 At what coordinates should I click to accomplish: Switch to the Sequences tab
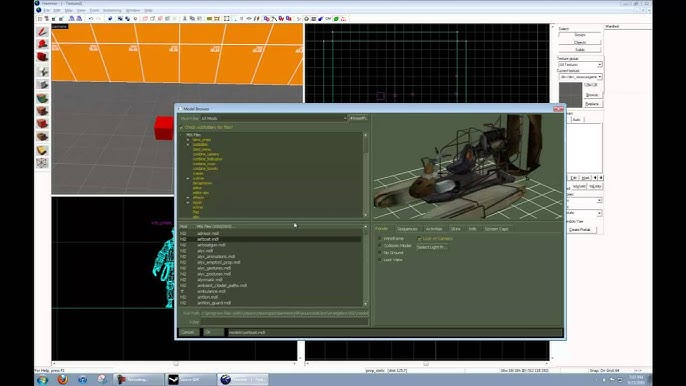[407, 229]
